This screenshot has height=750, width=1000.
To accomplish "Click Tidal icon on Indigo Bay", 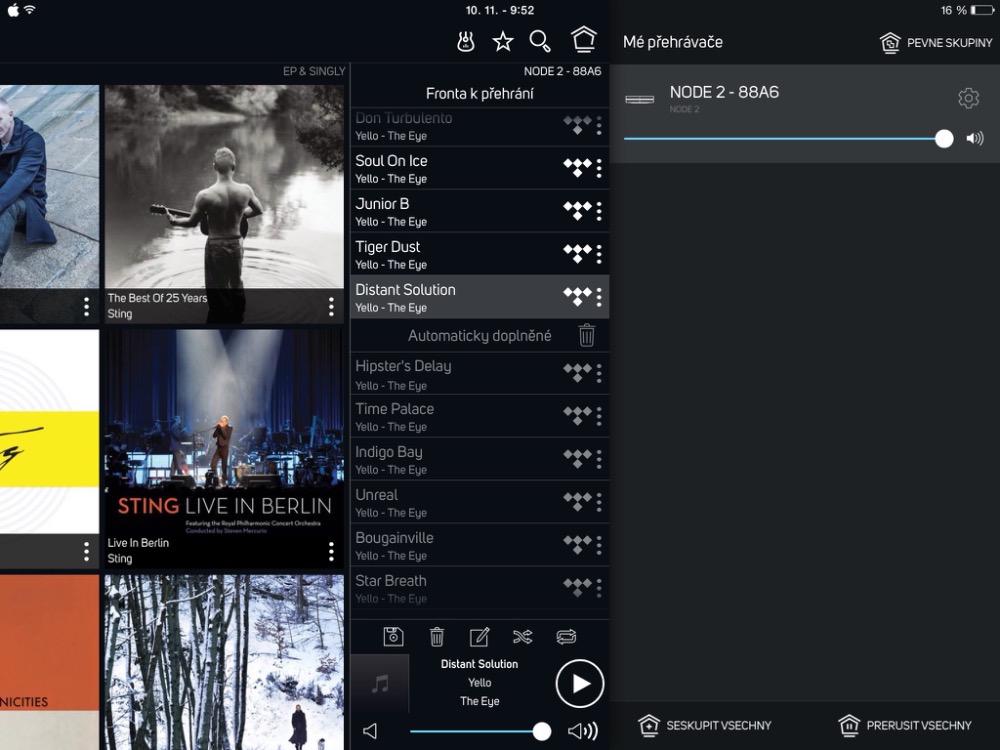I will click(577, 459).
